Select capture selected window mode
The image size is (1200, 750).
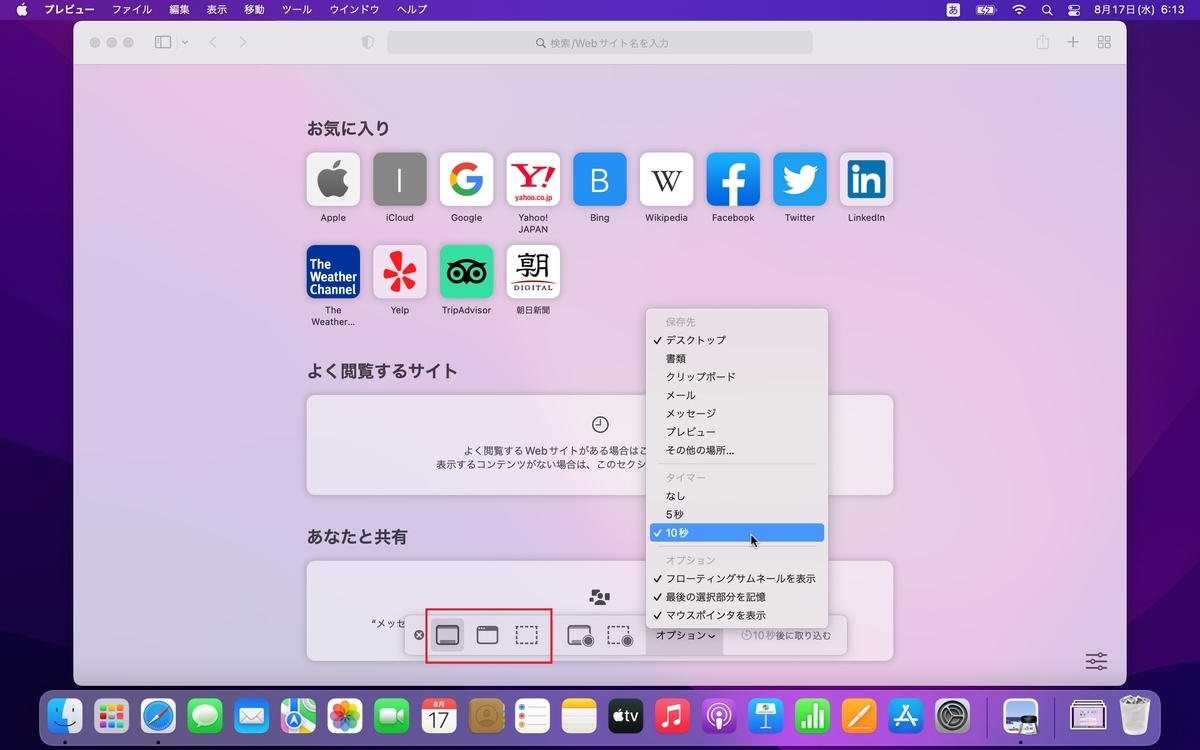click(x=487, y=635)
